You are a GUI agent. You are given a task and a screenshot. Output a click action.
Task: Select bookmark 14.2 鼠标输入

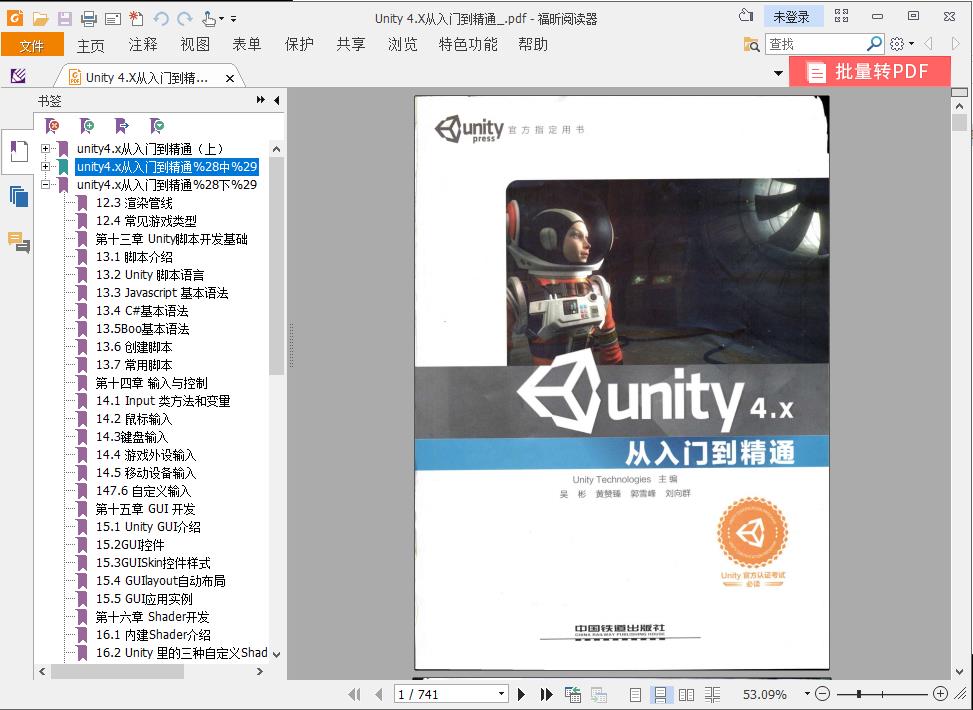[134, 419]
